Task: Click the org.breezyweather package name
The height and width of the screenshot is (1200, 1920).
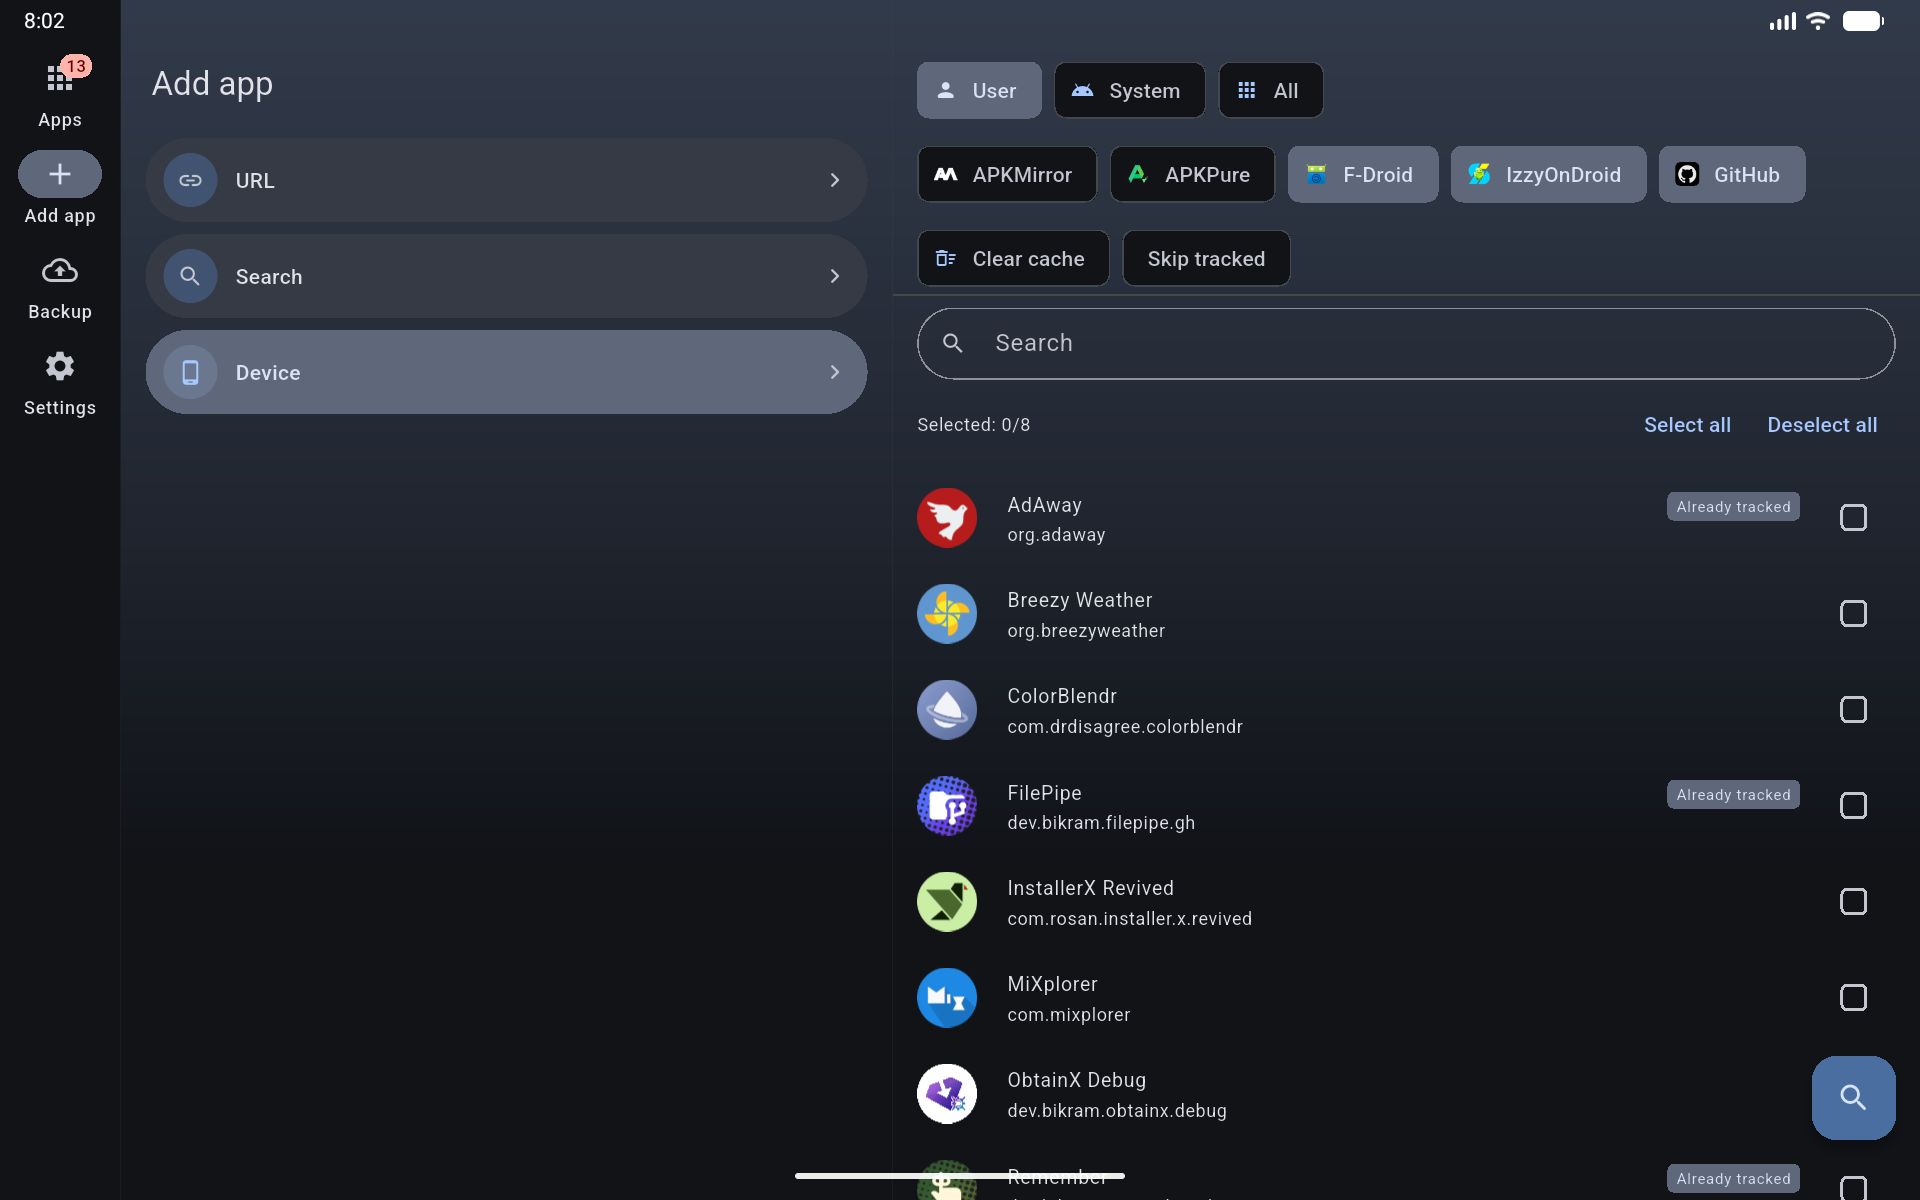Action: click(1086, 631)
